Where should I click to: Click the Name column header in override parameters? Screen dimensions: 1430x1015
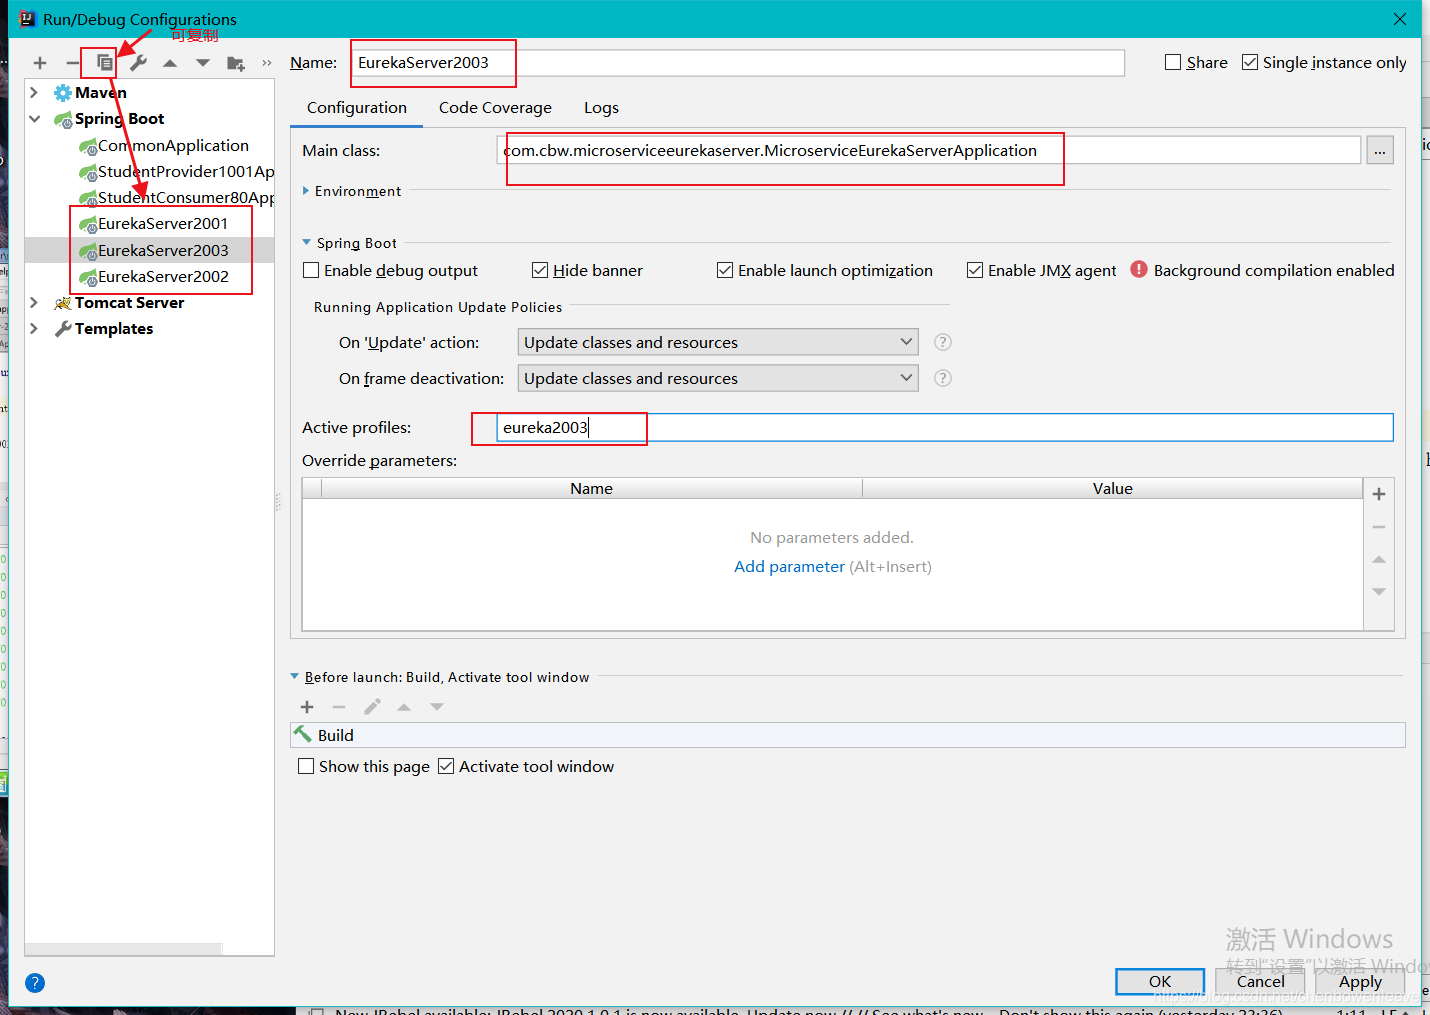pyautogui.click(x=591, y=488)
